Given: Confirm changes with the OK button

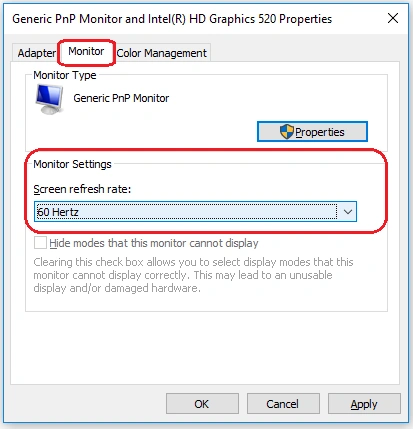Looking at the screenshot, I should point(202,404).
